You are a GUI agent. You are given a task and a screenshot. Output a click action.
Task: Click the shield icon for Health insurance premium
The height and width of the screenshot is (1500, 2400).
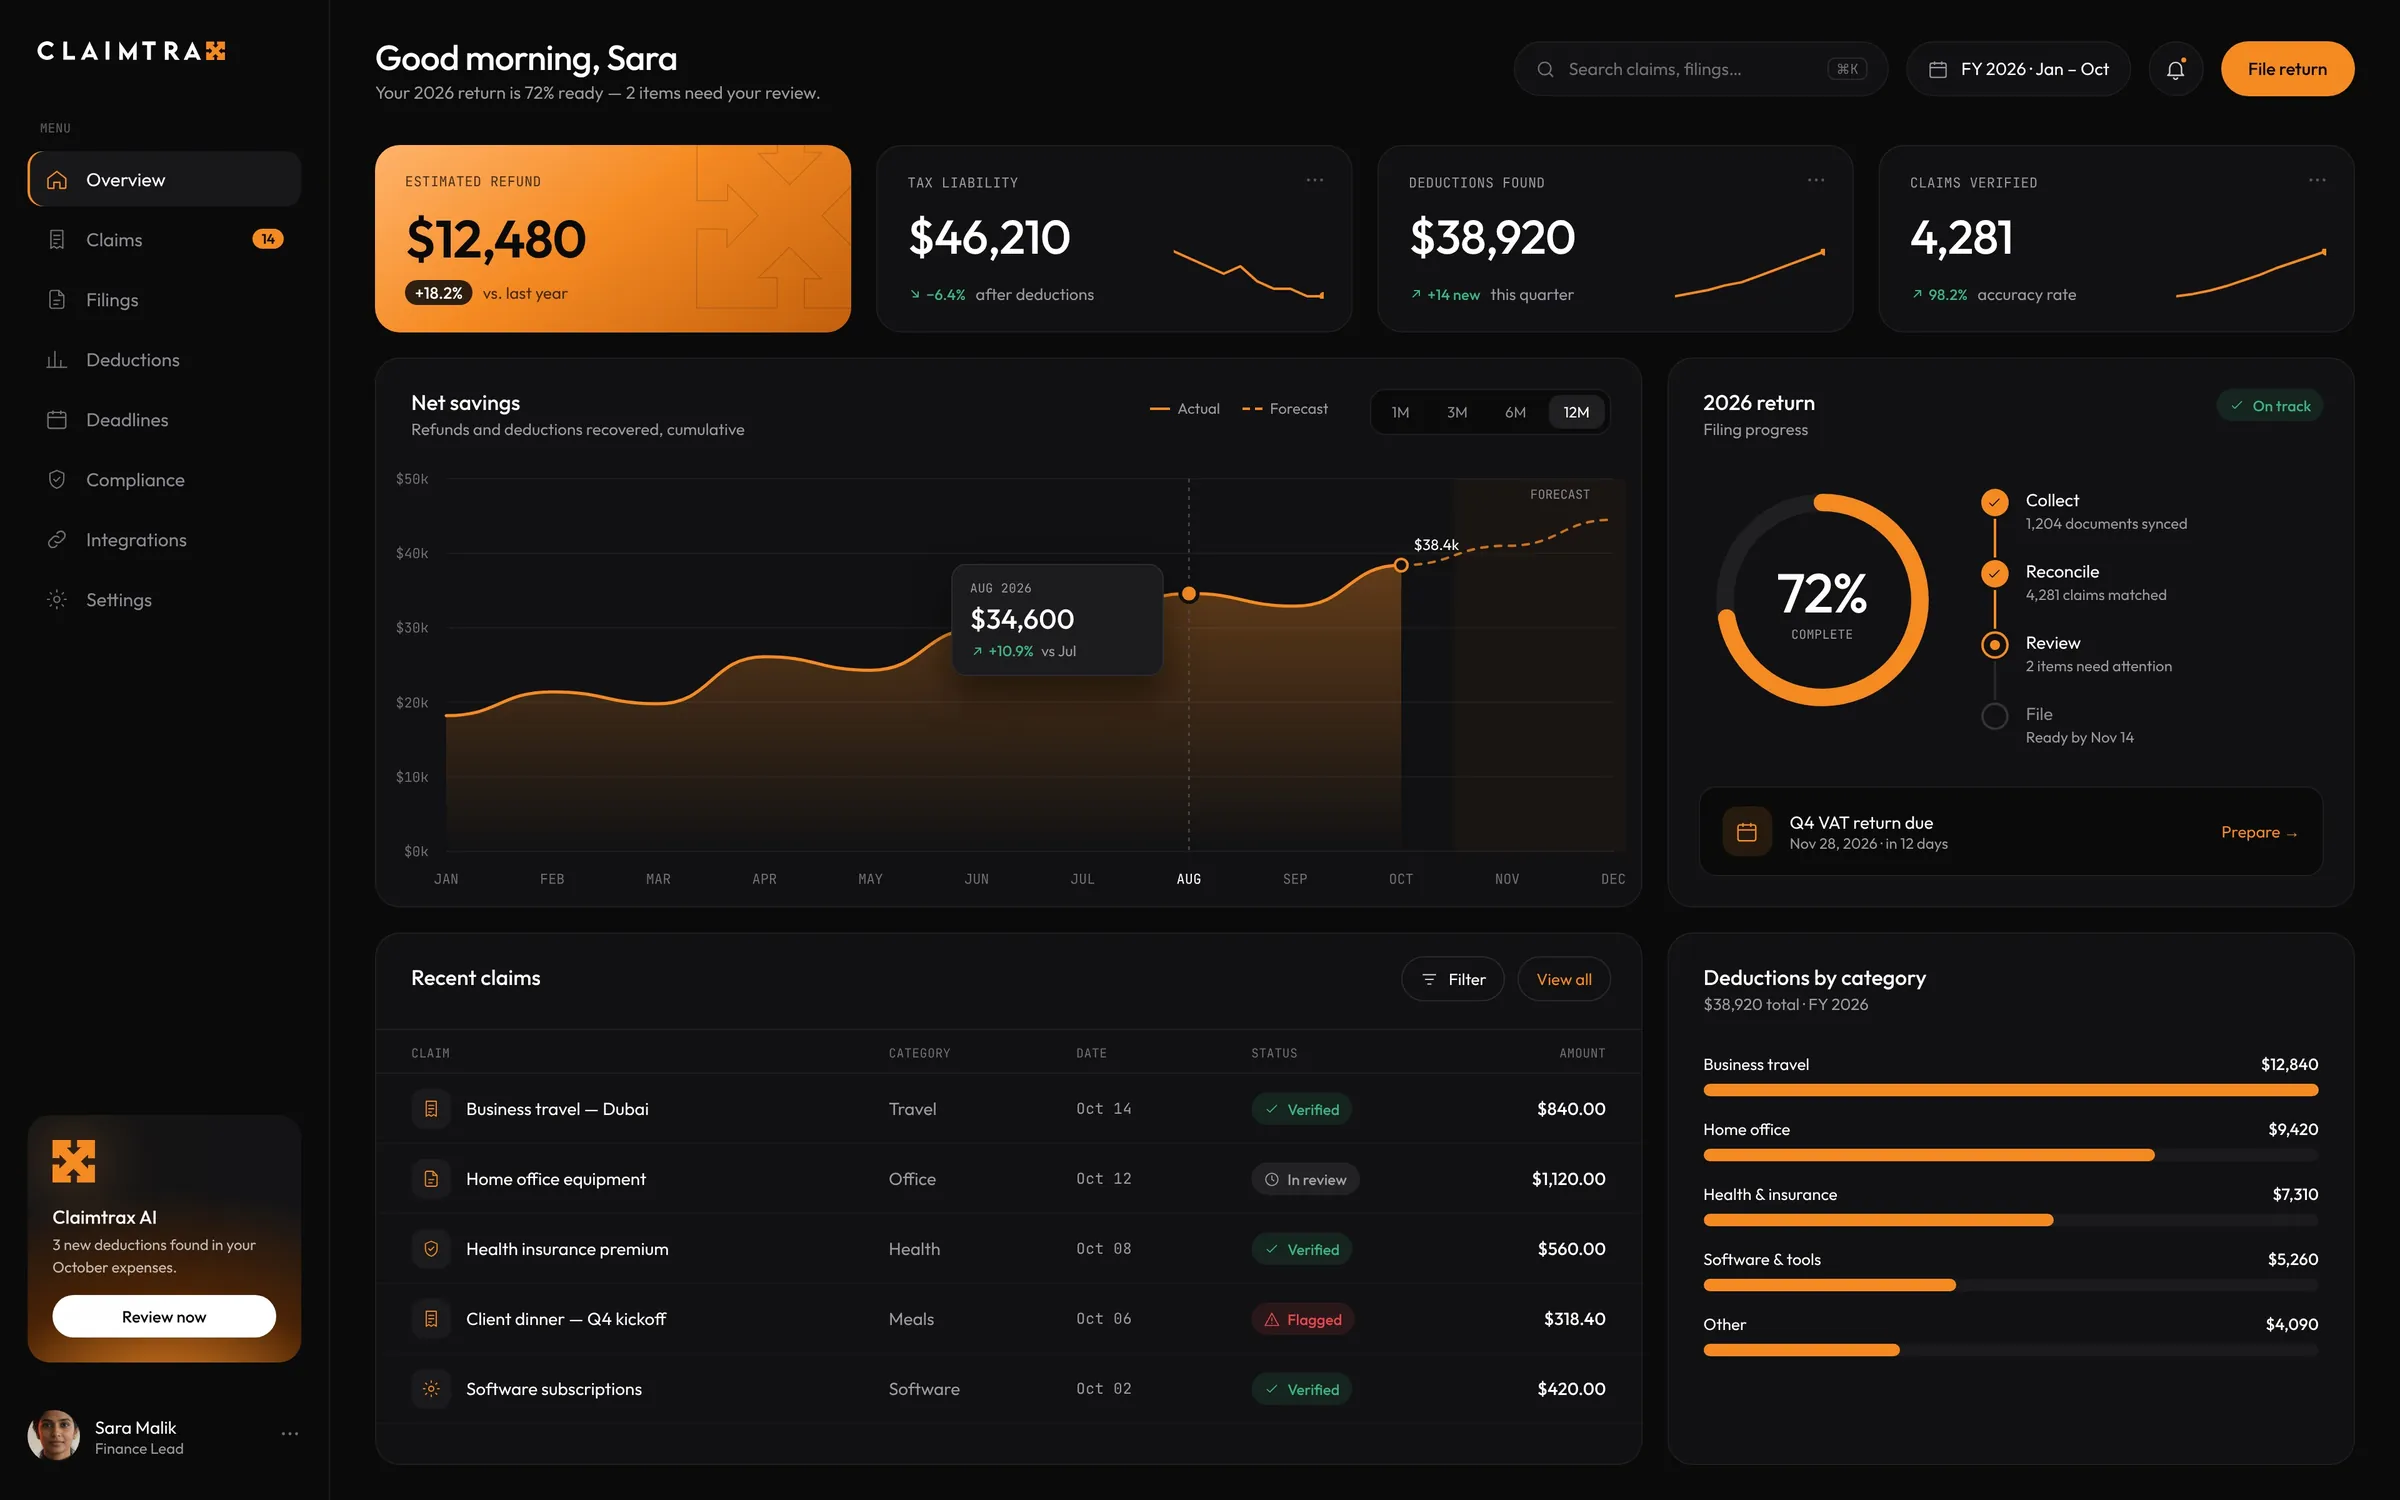tap(431, 1249)
